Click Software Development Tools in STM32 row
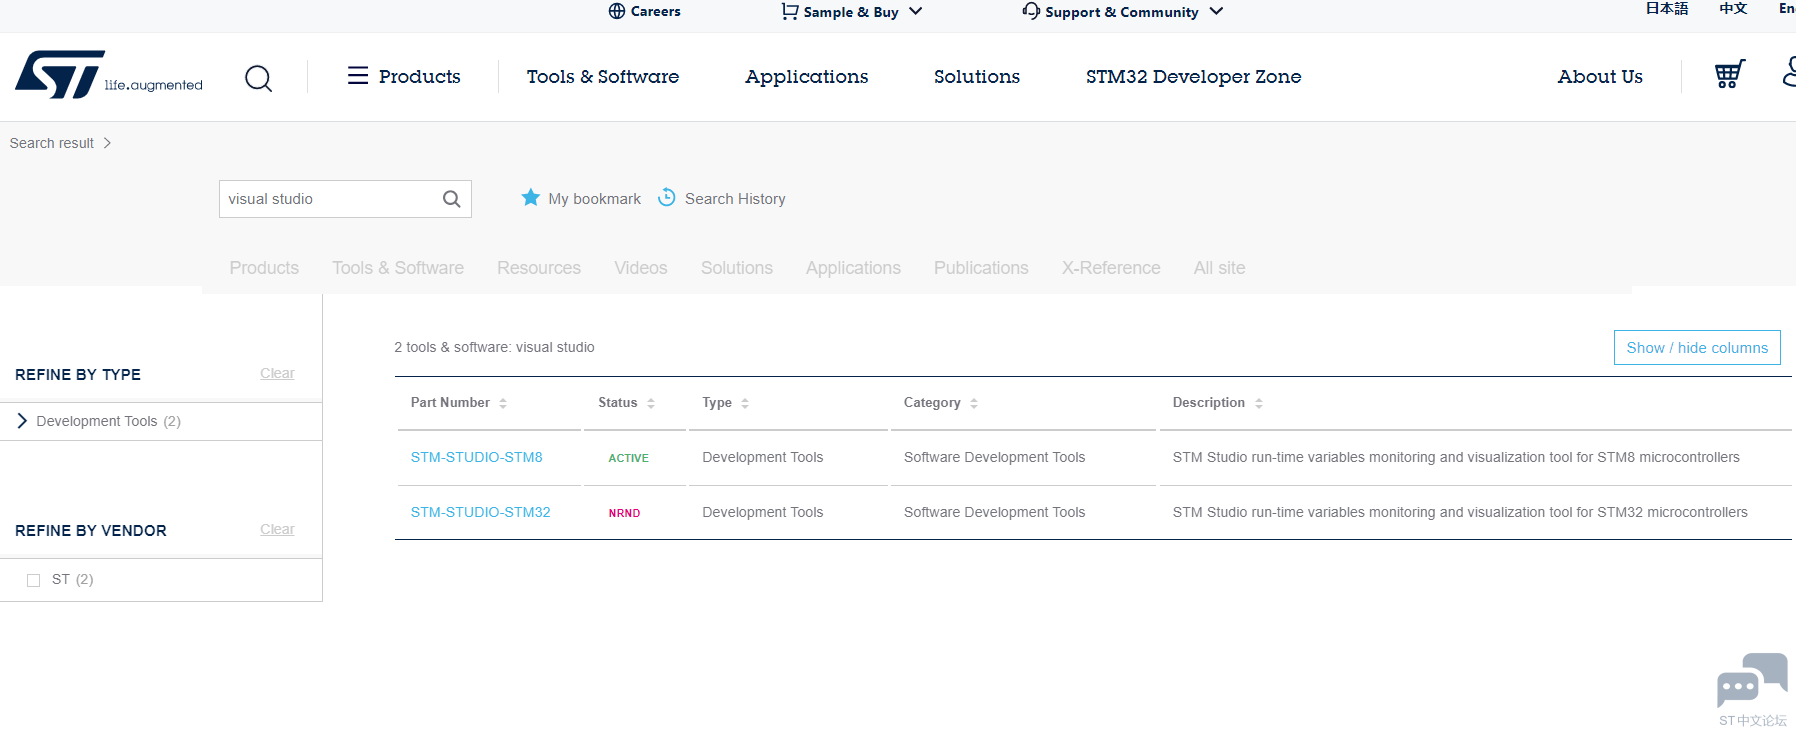This screenshot has height=736, width=1796. click(x=994, y=512)
